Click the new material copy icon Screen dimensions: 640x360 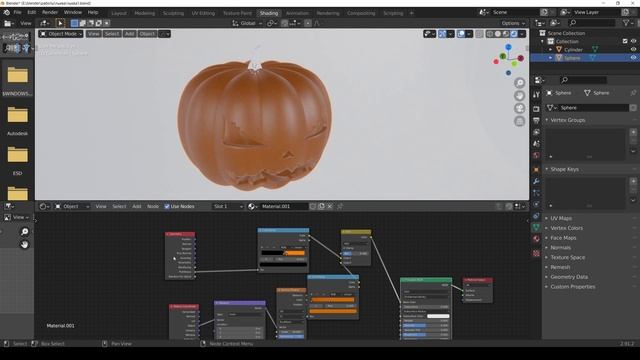(321, 206)
